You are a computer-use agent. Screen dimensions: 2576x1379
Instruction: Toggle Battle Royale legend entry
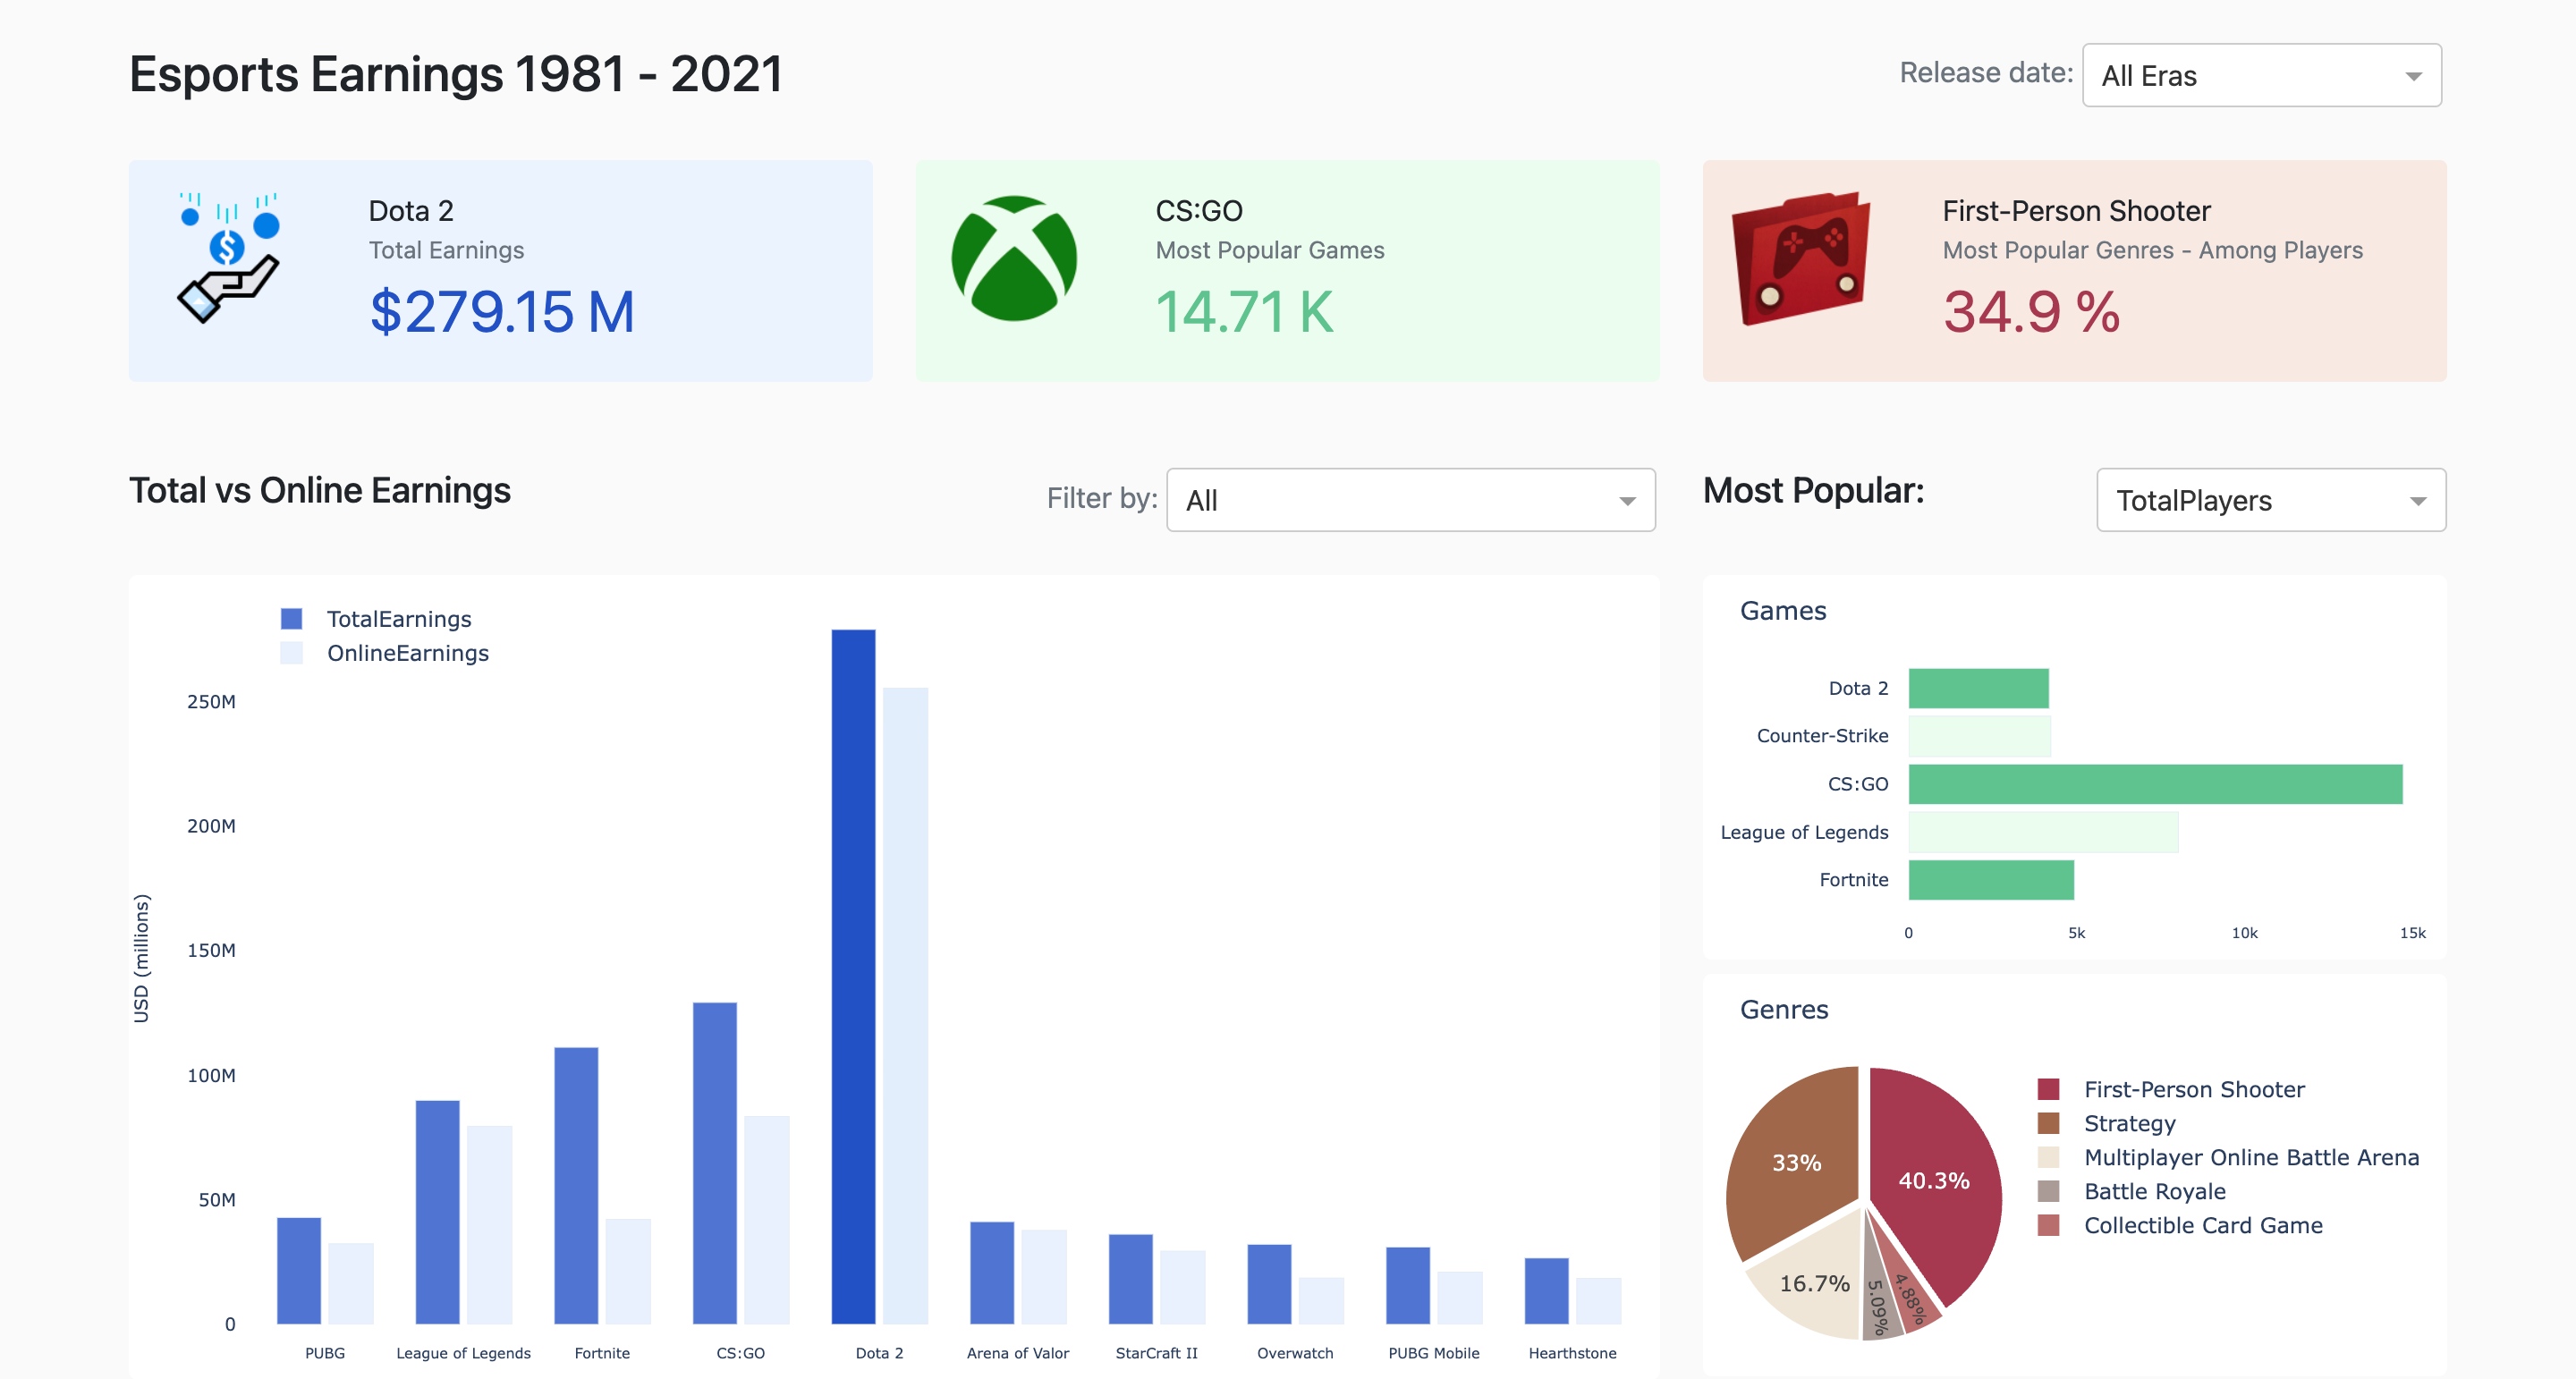[2154, 1191]
